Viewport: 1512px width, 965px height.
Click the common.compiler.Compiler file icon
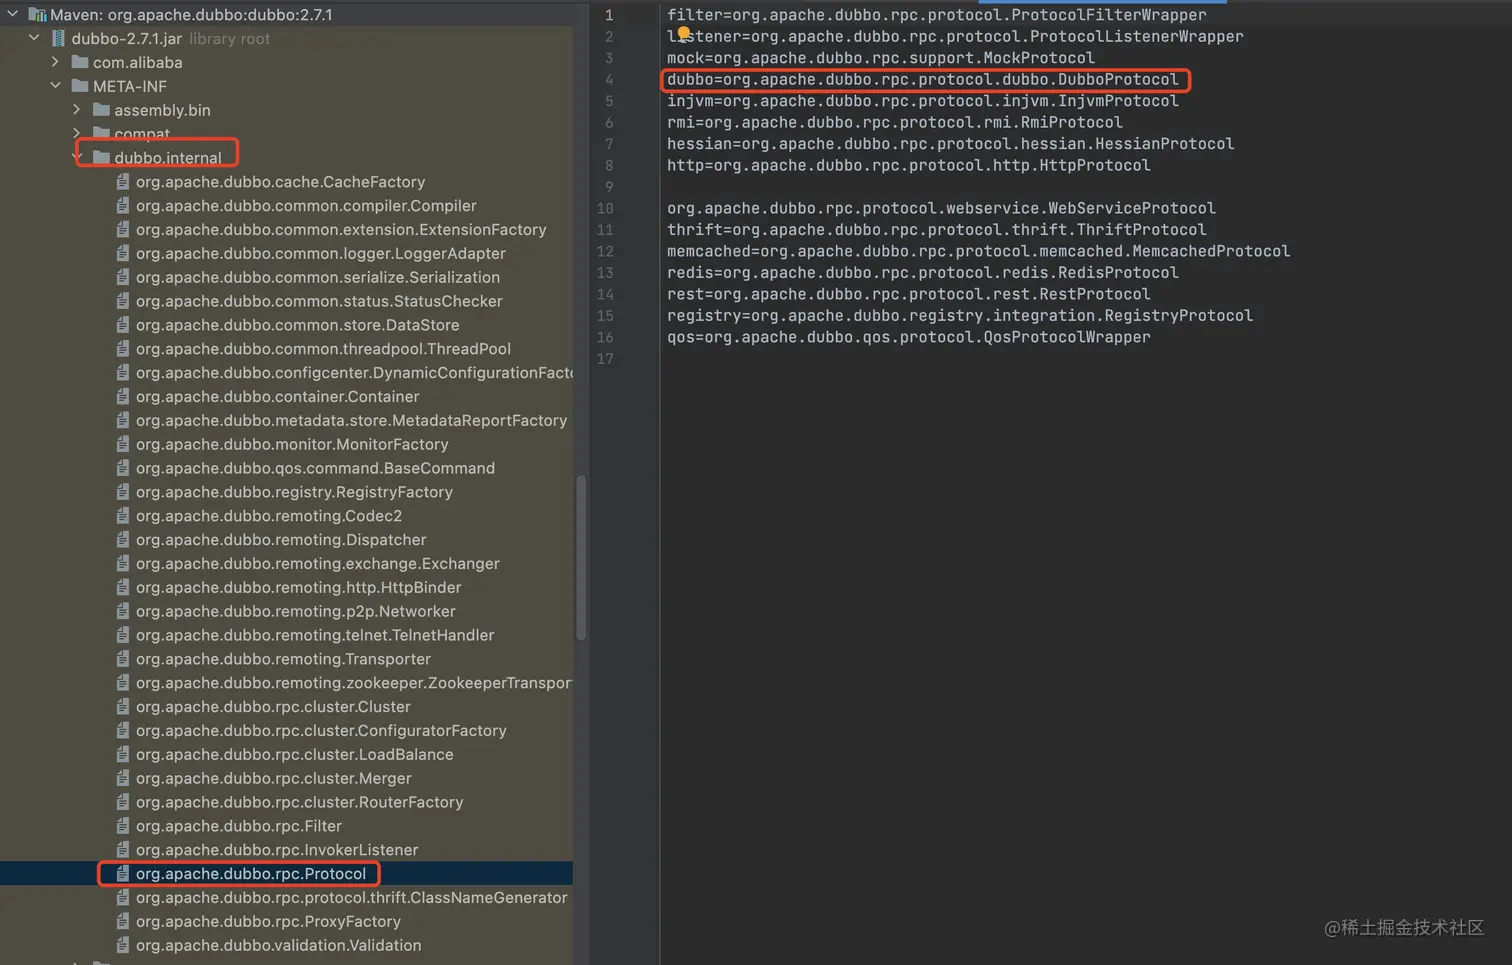pyautogui.click(x=123, y=205)
